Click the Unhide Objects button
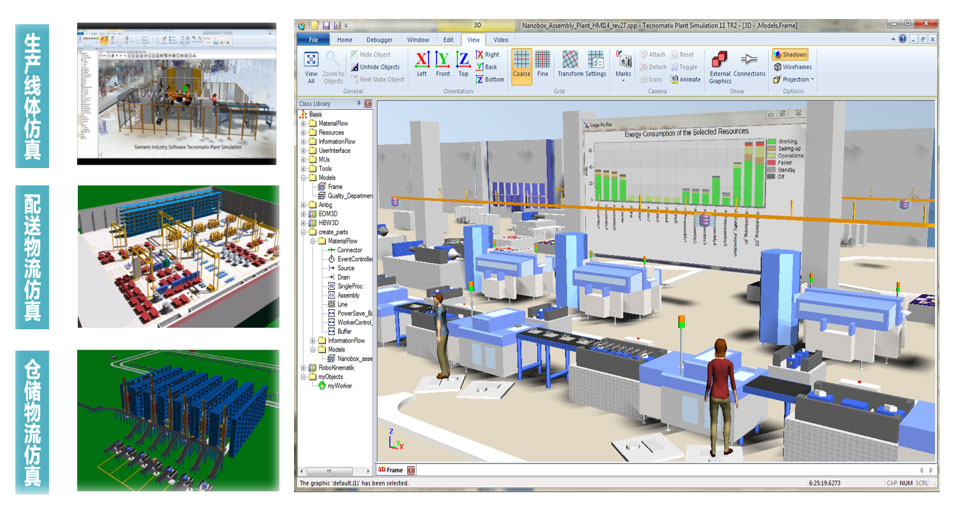 pyautogui.click(x=373, y=67)
